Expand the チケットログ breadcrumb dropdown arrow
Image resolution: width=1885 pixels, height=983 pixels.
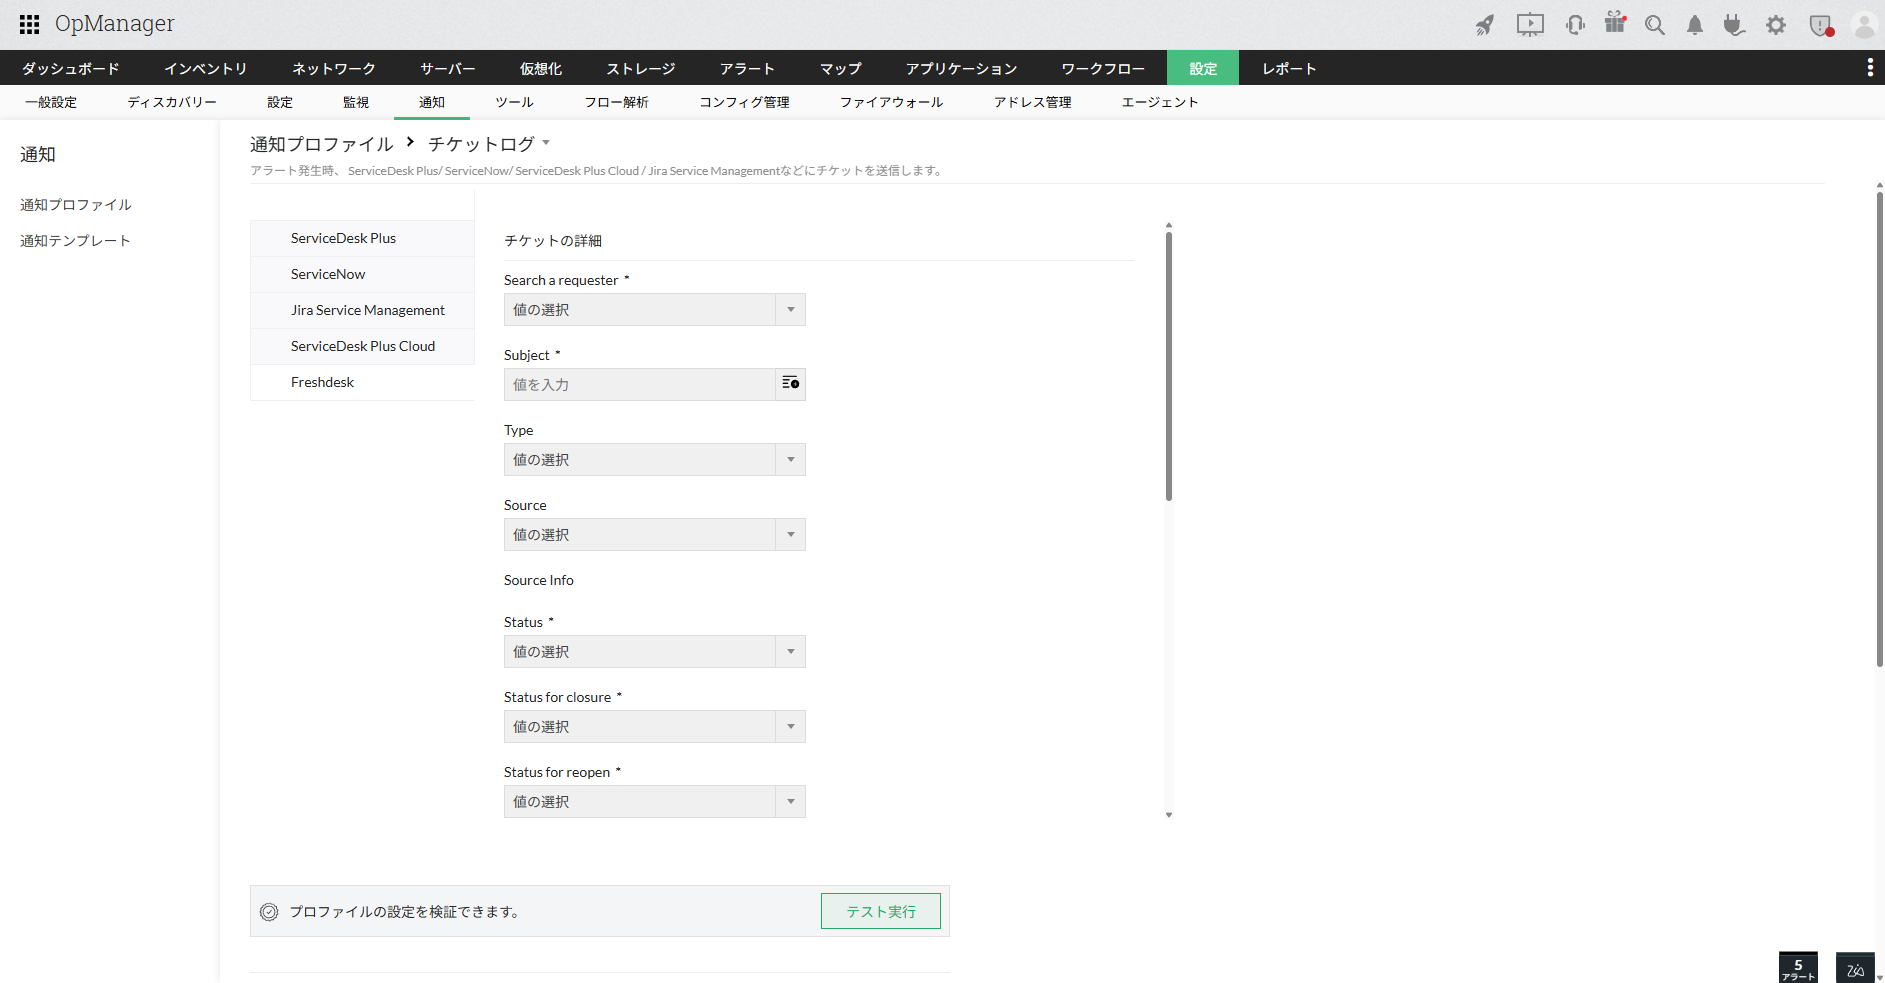tap(546, 142)
